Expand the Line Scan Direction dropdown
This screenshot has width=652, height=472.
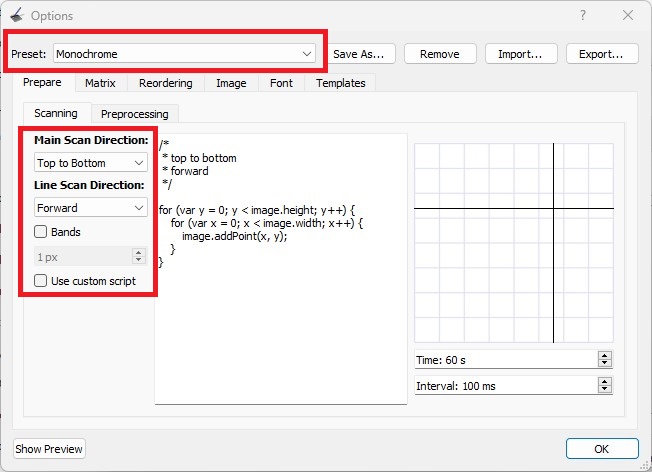[x=90, y=208]
